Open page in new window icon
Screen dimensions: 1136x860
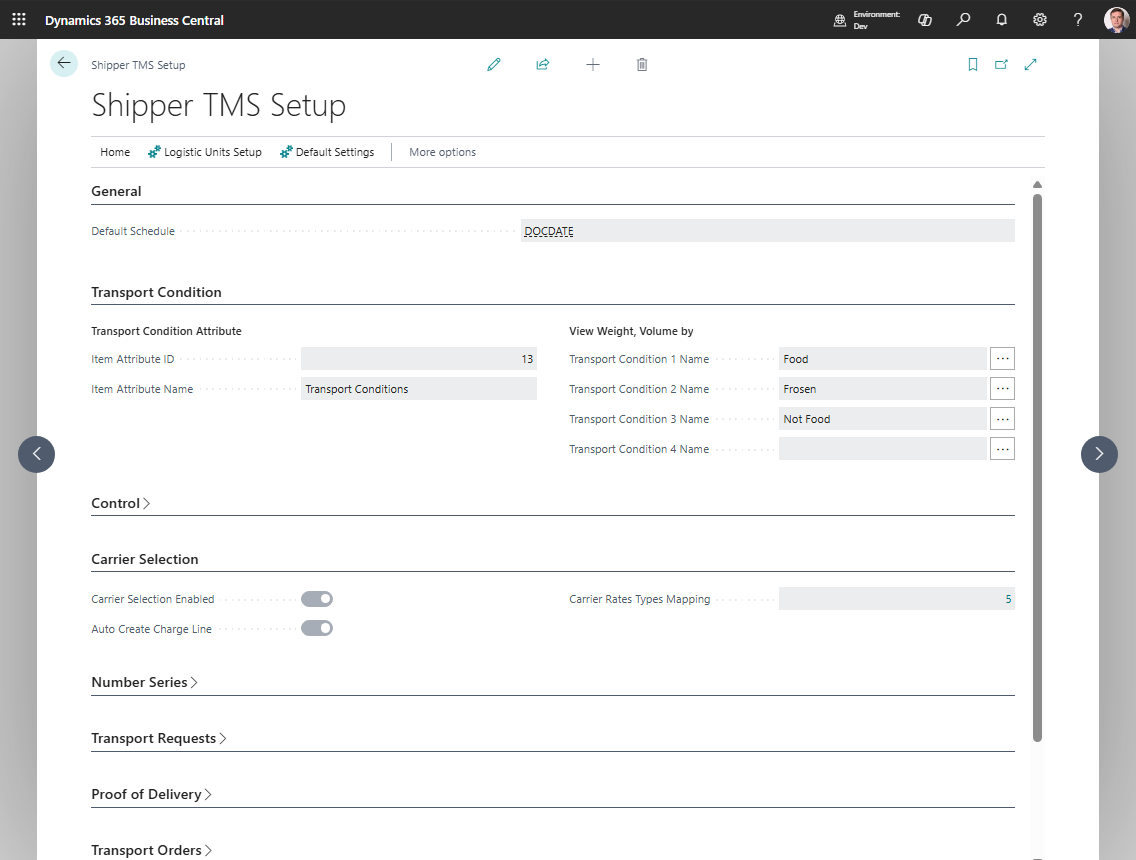click(x=1001, y=64)
